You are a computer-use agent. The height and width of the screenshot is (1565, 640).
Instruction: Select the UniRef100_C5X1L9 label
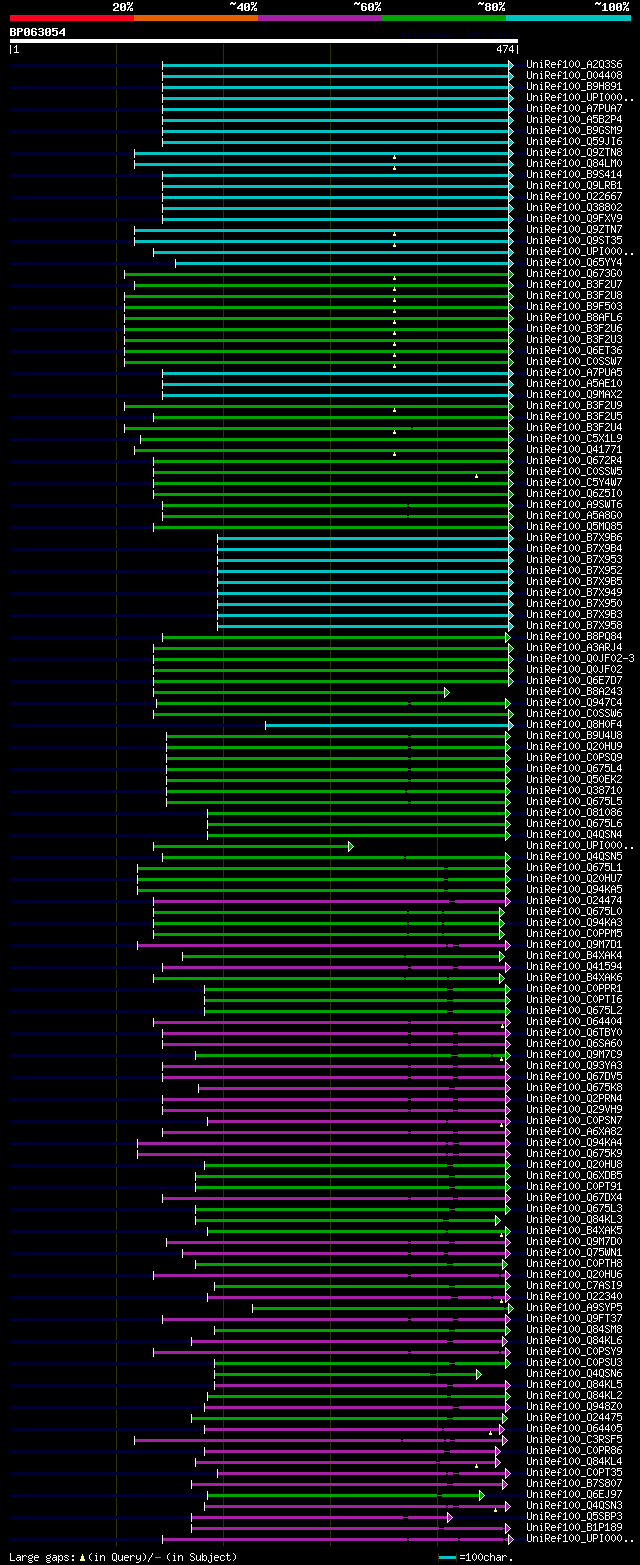pos(576,438)
